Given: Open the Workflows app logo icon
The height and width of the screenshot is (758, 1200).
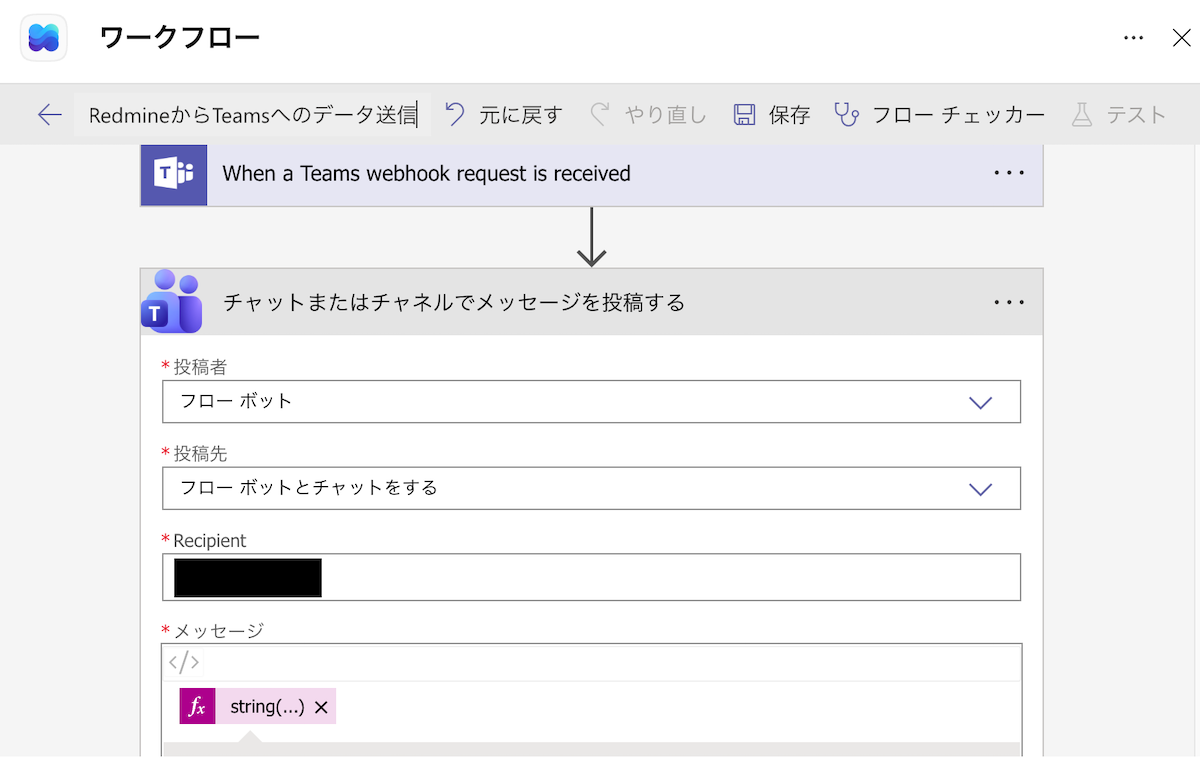Looking at the screenshot, I should [43, 38].
